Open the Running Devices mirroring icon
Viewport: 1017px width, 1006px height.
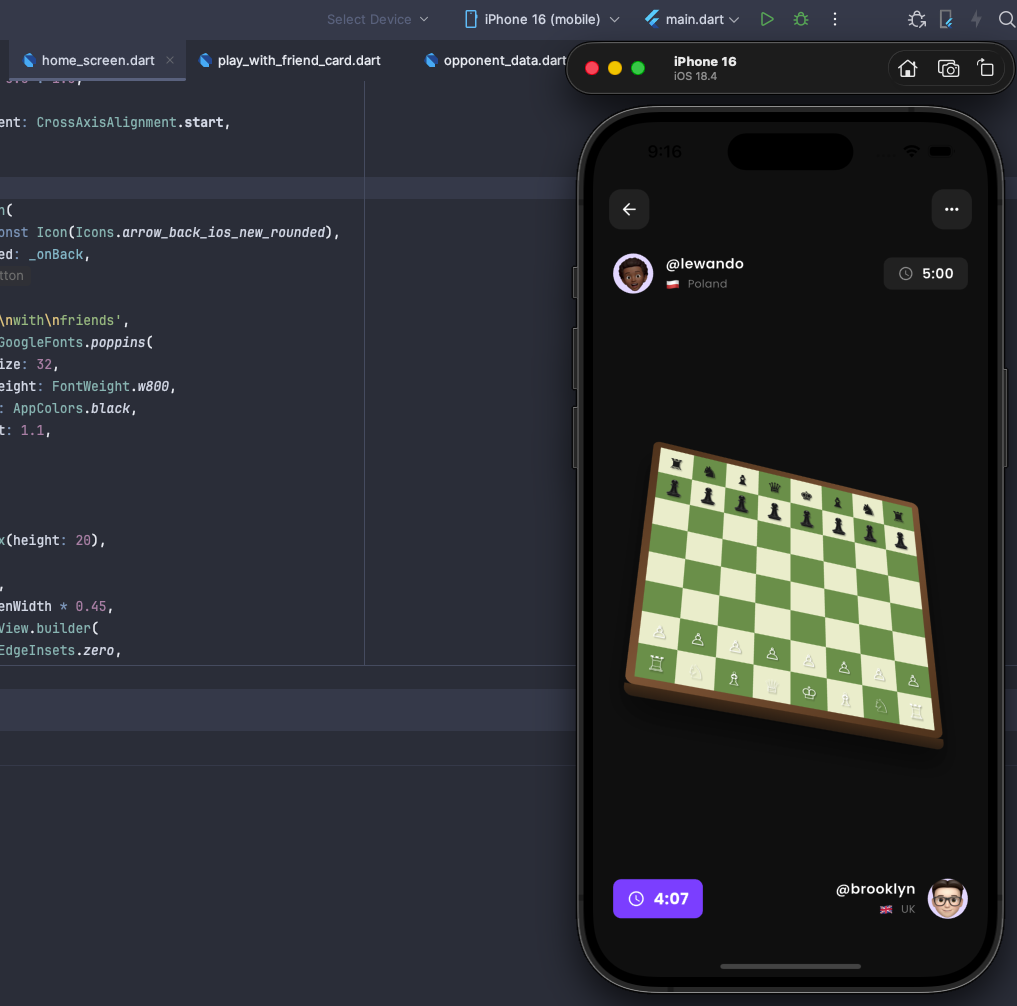(944, 19)
